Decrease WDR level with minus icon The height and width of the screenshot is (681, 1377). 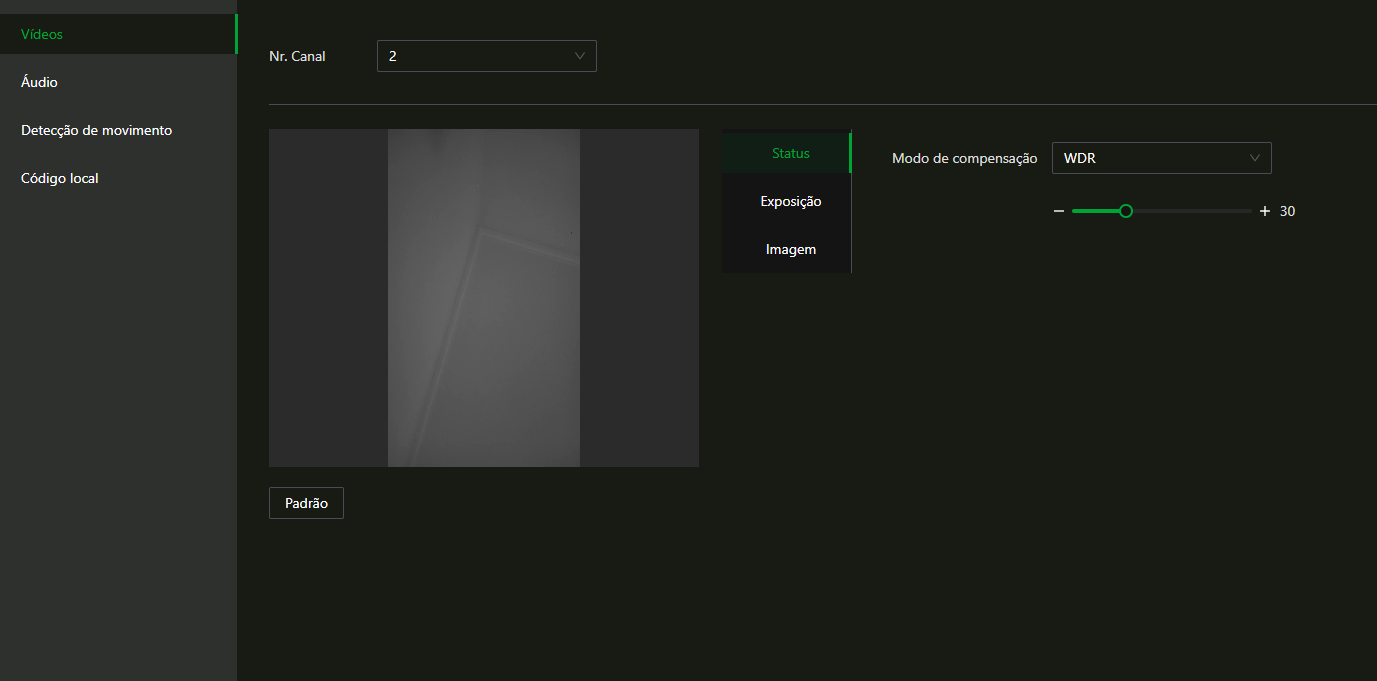click(x=1059, y=211)
